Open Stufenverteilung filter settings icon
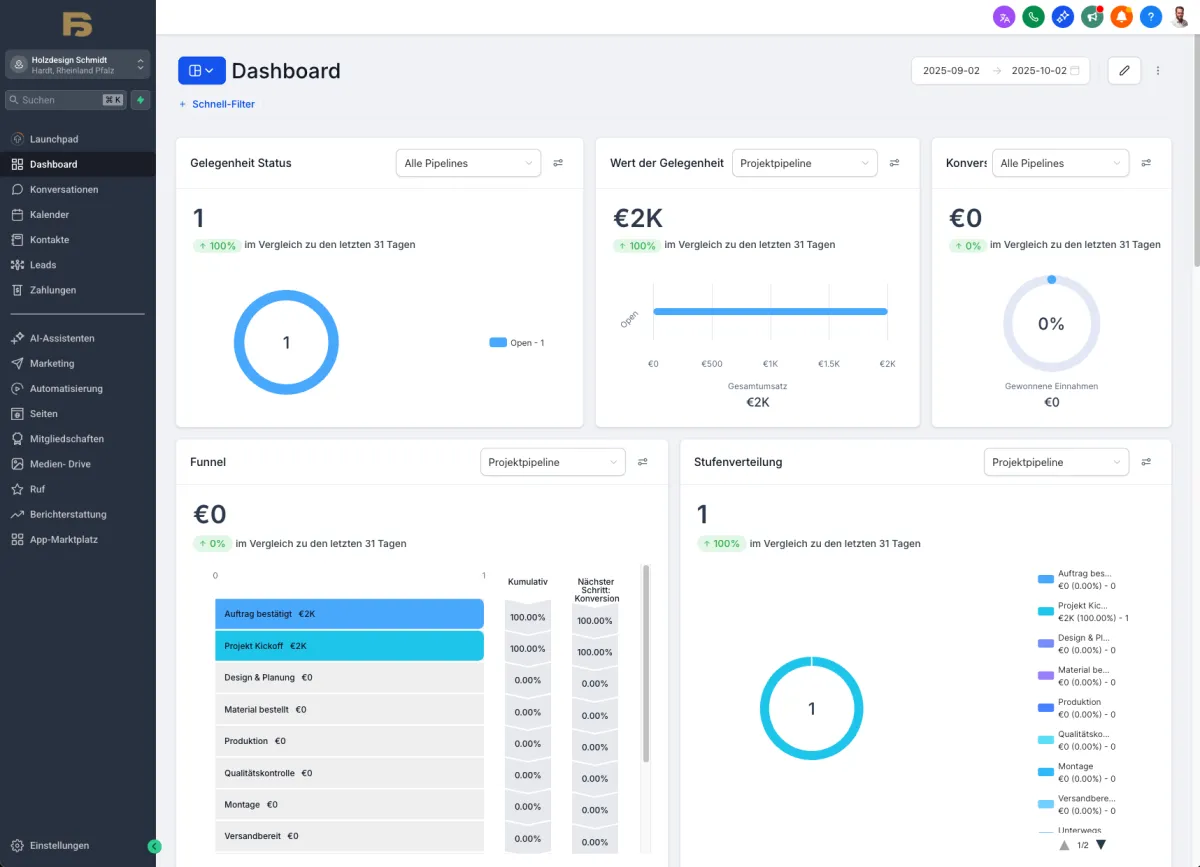1200x867 pixels. pyautogui.click(x=1146, y=462)
